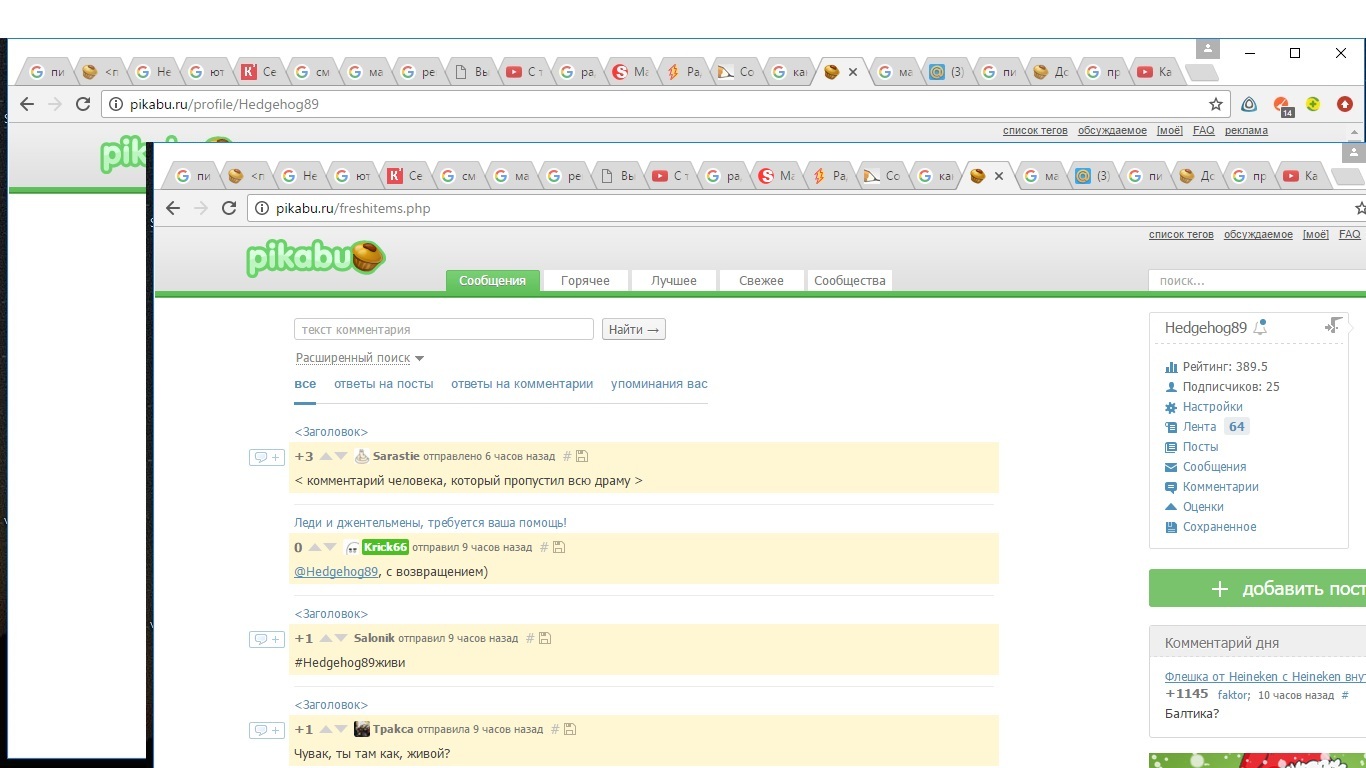
Task: Click Hedgehog89 username in sidebar panel
Action: point(1206,328)
